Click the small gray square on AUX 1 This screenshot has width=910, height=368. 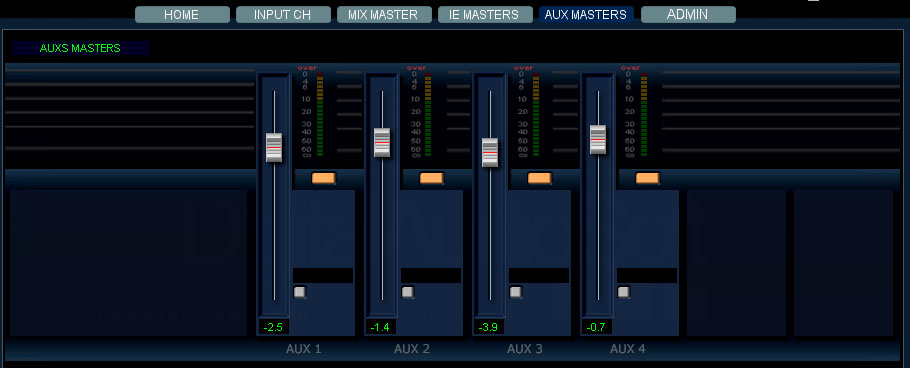click(x=299, y=292)
